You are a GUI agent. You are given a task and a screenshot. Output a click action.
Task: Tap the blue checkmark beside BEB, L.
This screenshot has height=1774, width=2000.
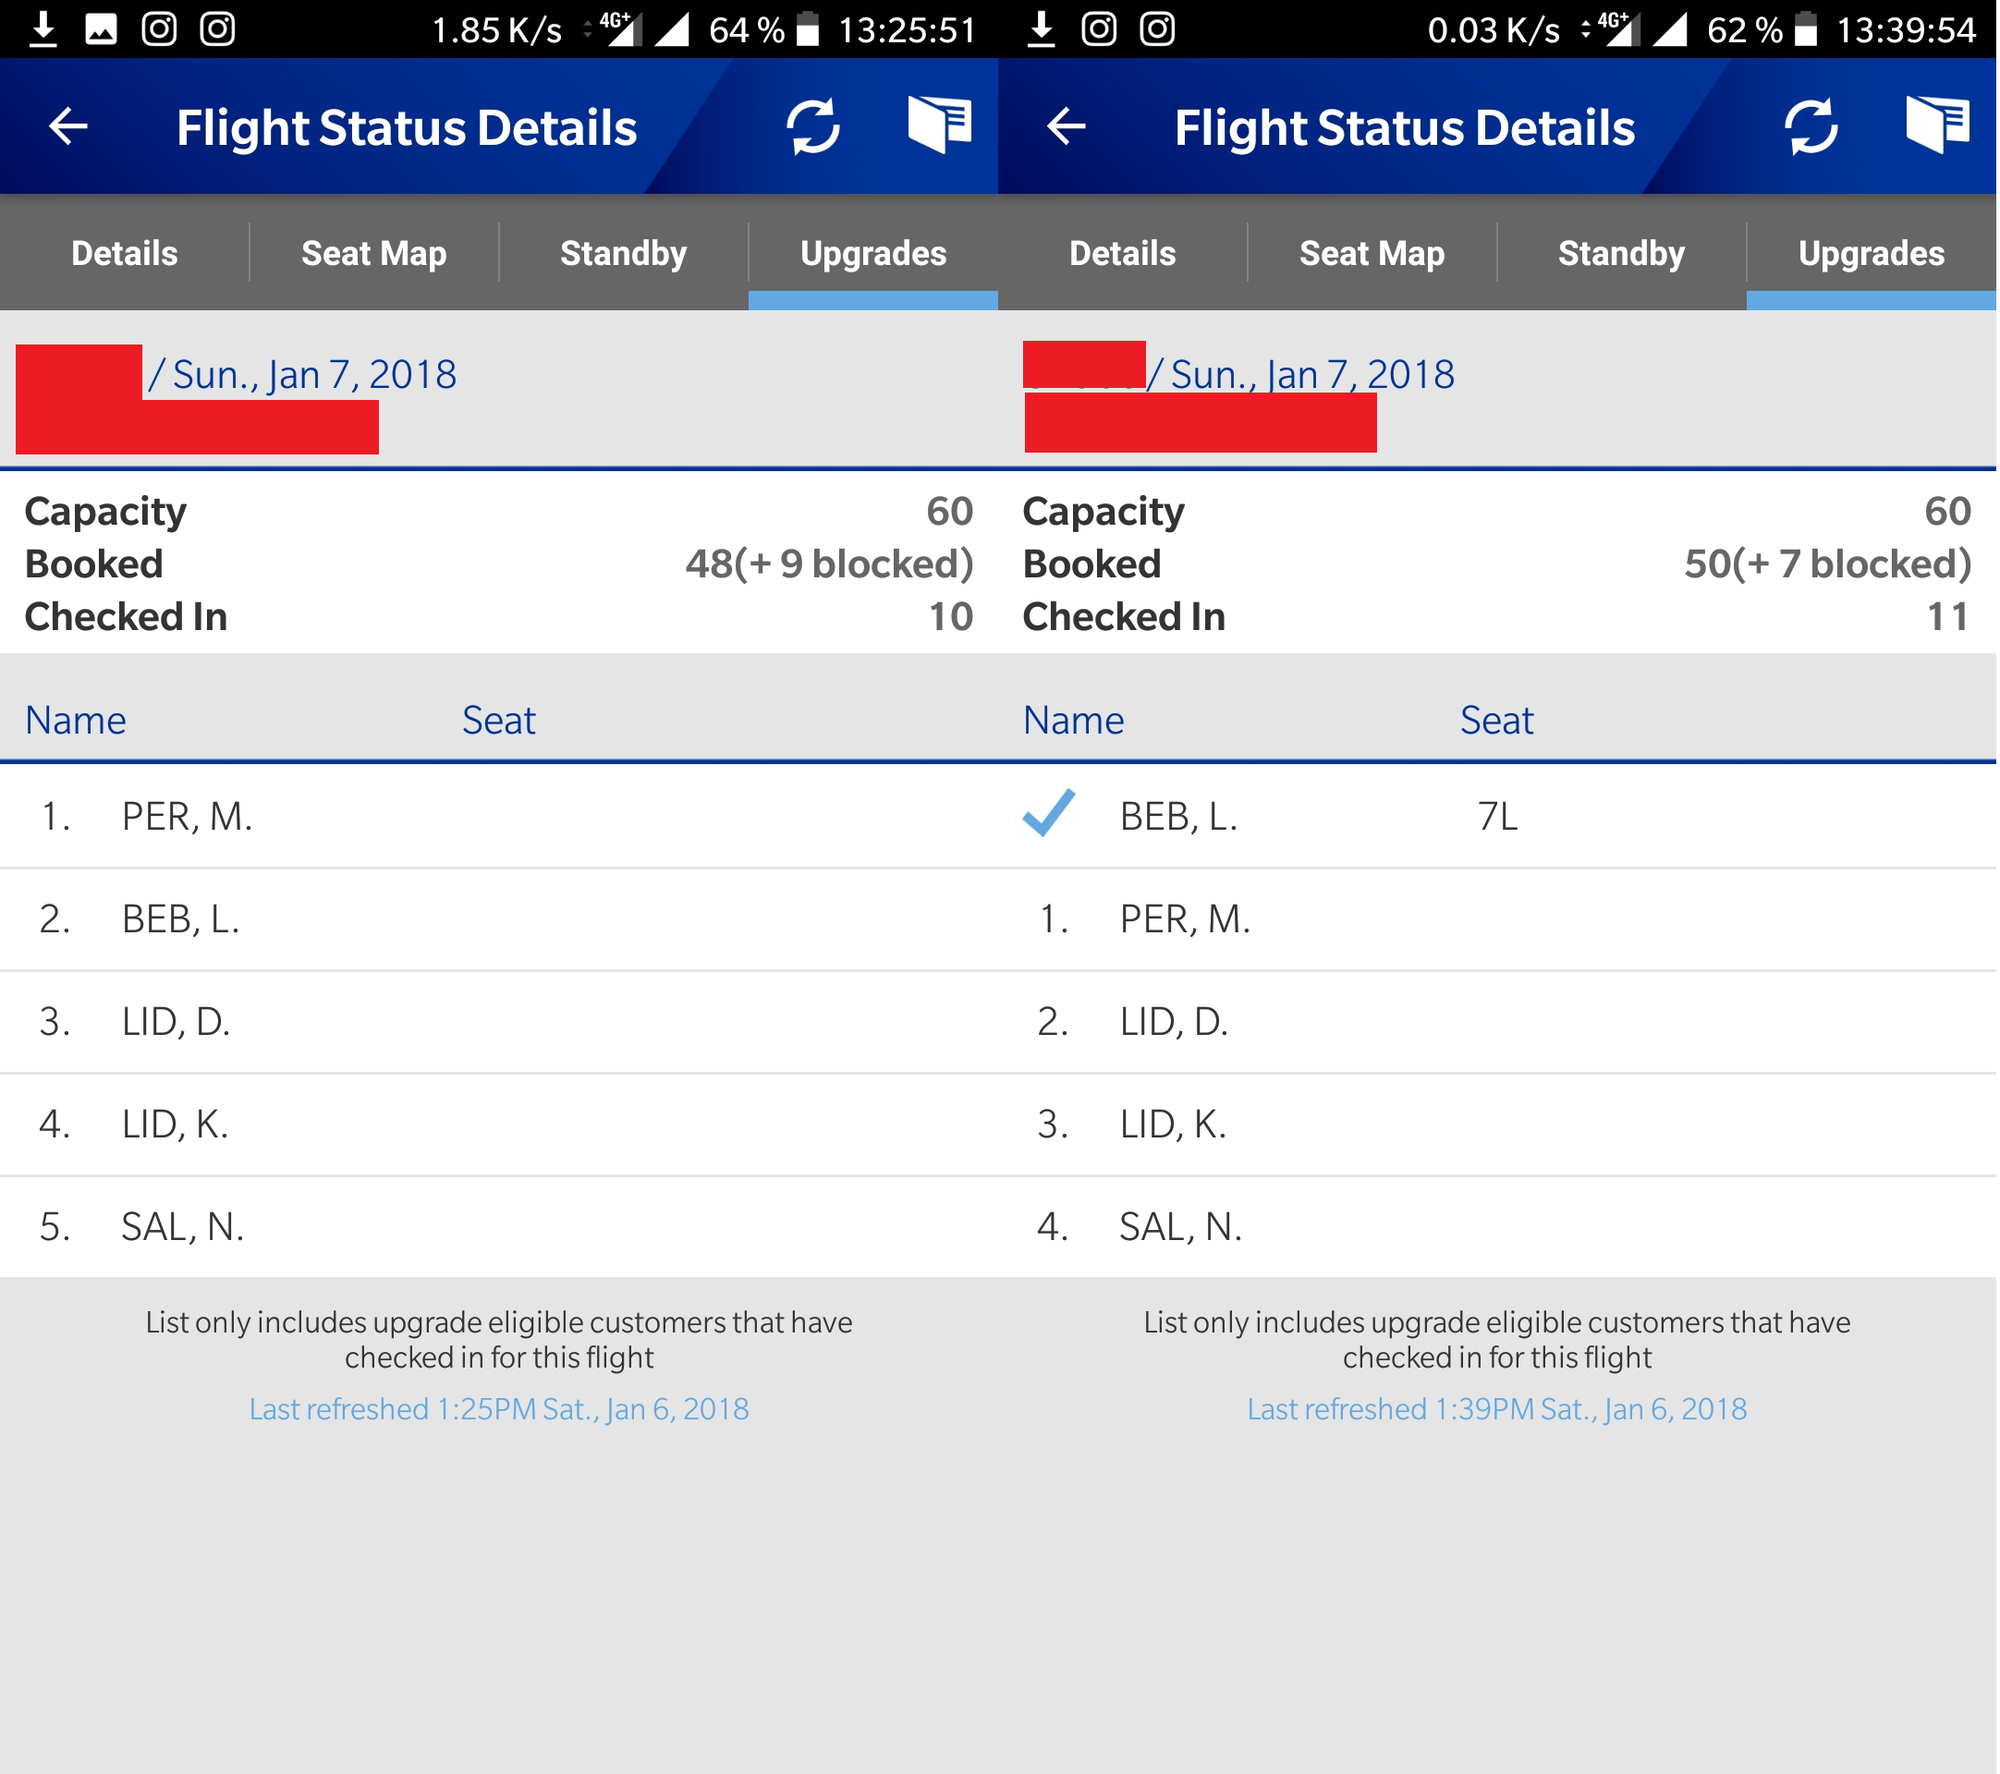coord(1048,812)
